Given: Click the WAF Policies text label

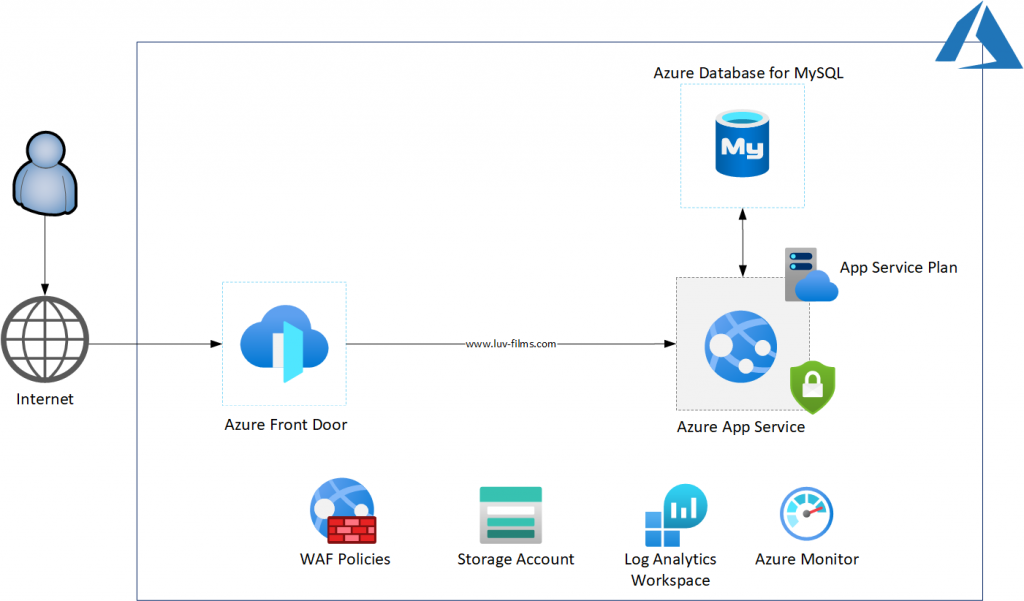Looking at the screenshot, I should pos(345,559).
